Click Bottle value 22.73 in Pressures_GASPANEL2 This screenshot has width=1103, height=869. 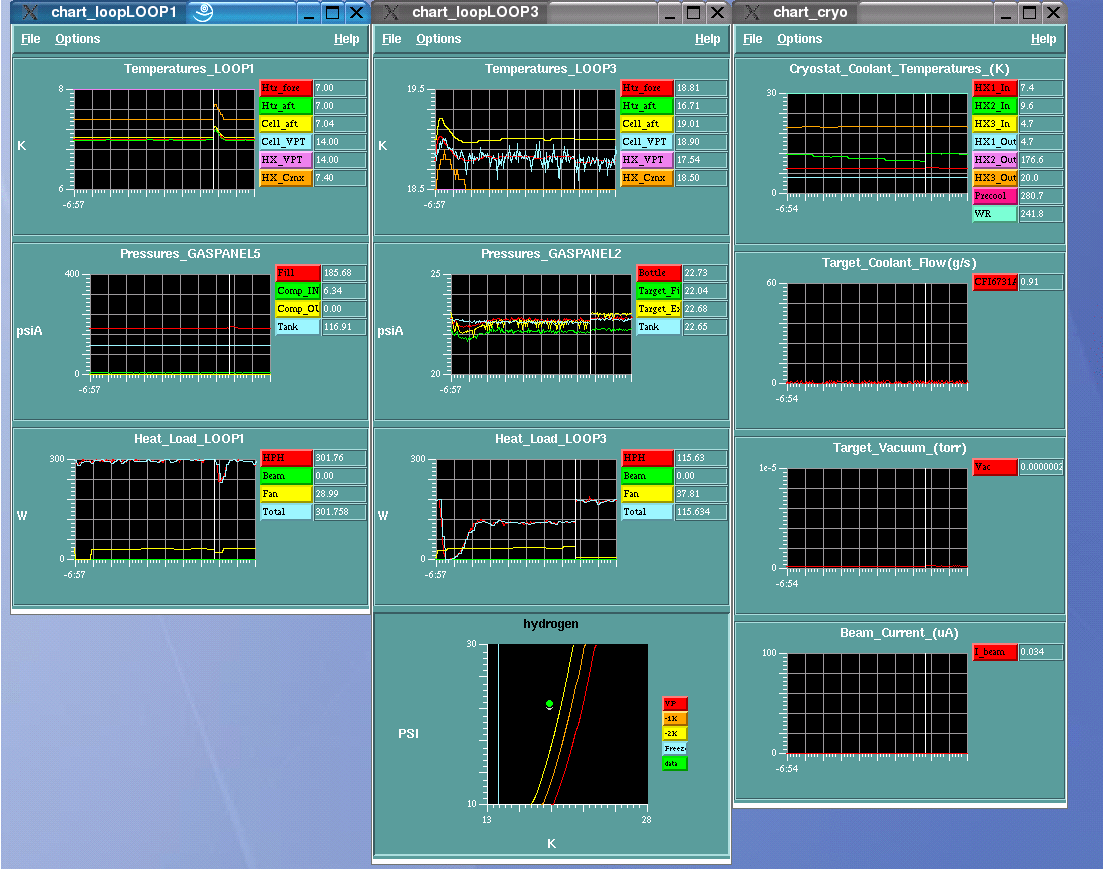[706, 273]
